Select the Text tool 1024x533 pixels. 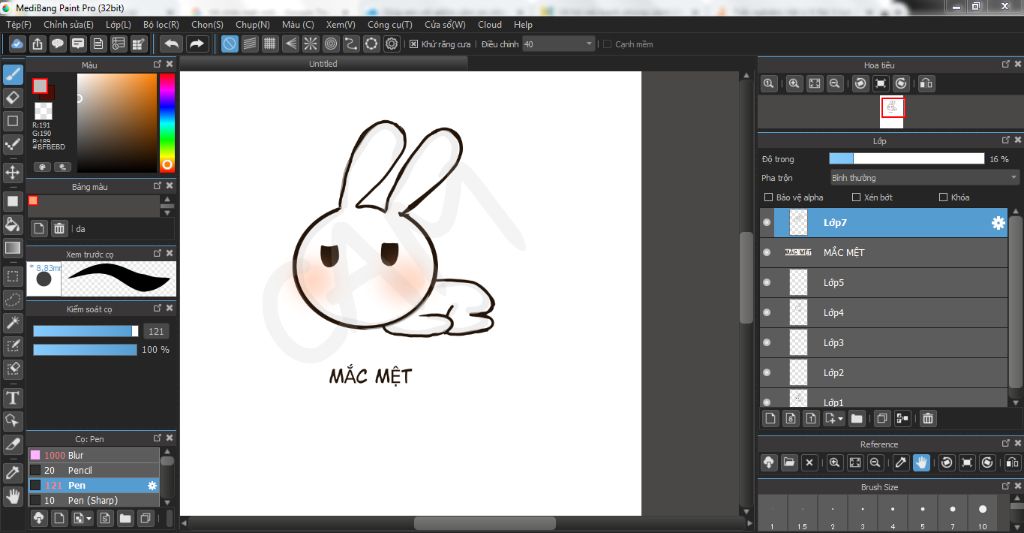point(12,398)
